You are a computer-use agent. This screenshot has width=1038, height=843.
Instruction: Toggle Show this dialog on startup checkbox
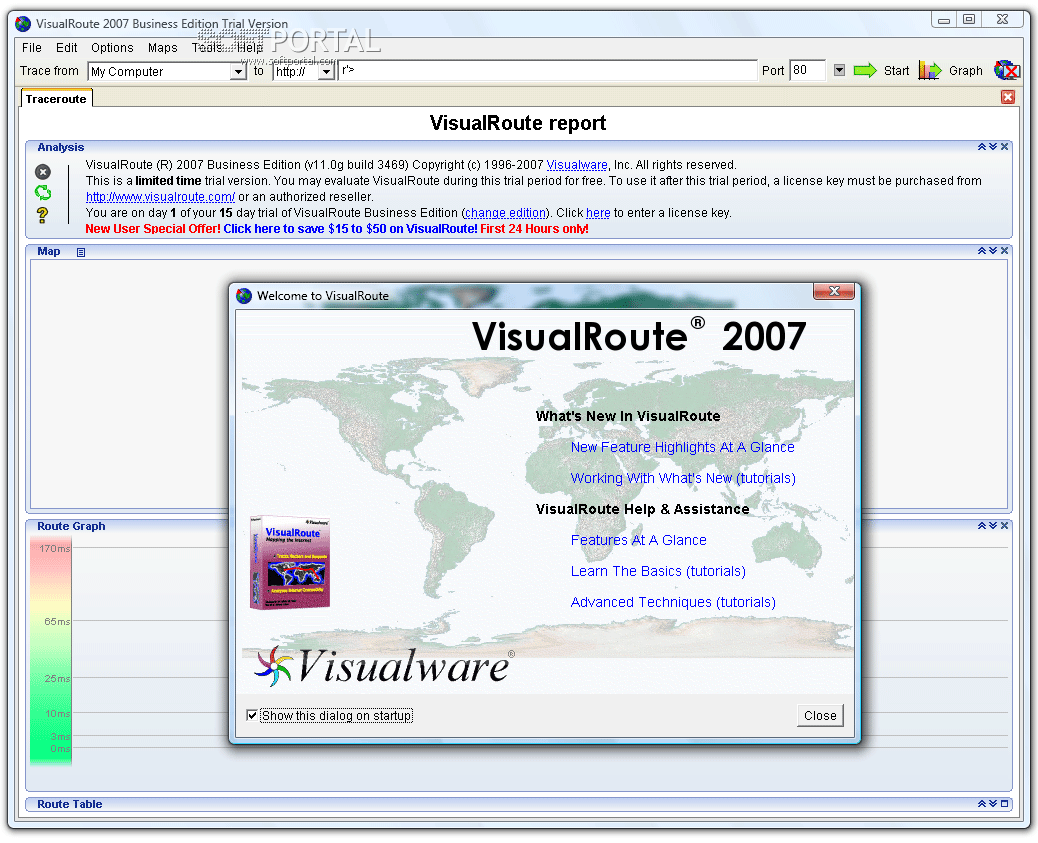point(252,715)
